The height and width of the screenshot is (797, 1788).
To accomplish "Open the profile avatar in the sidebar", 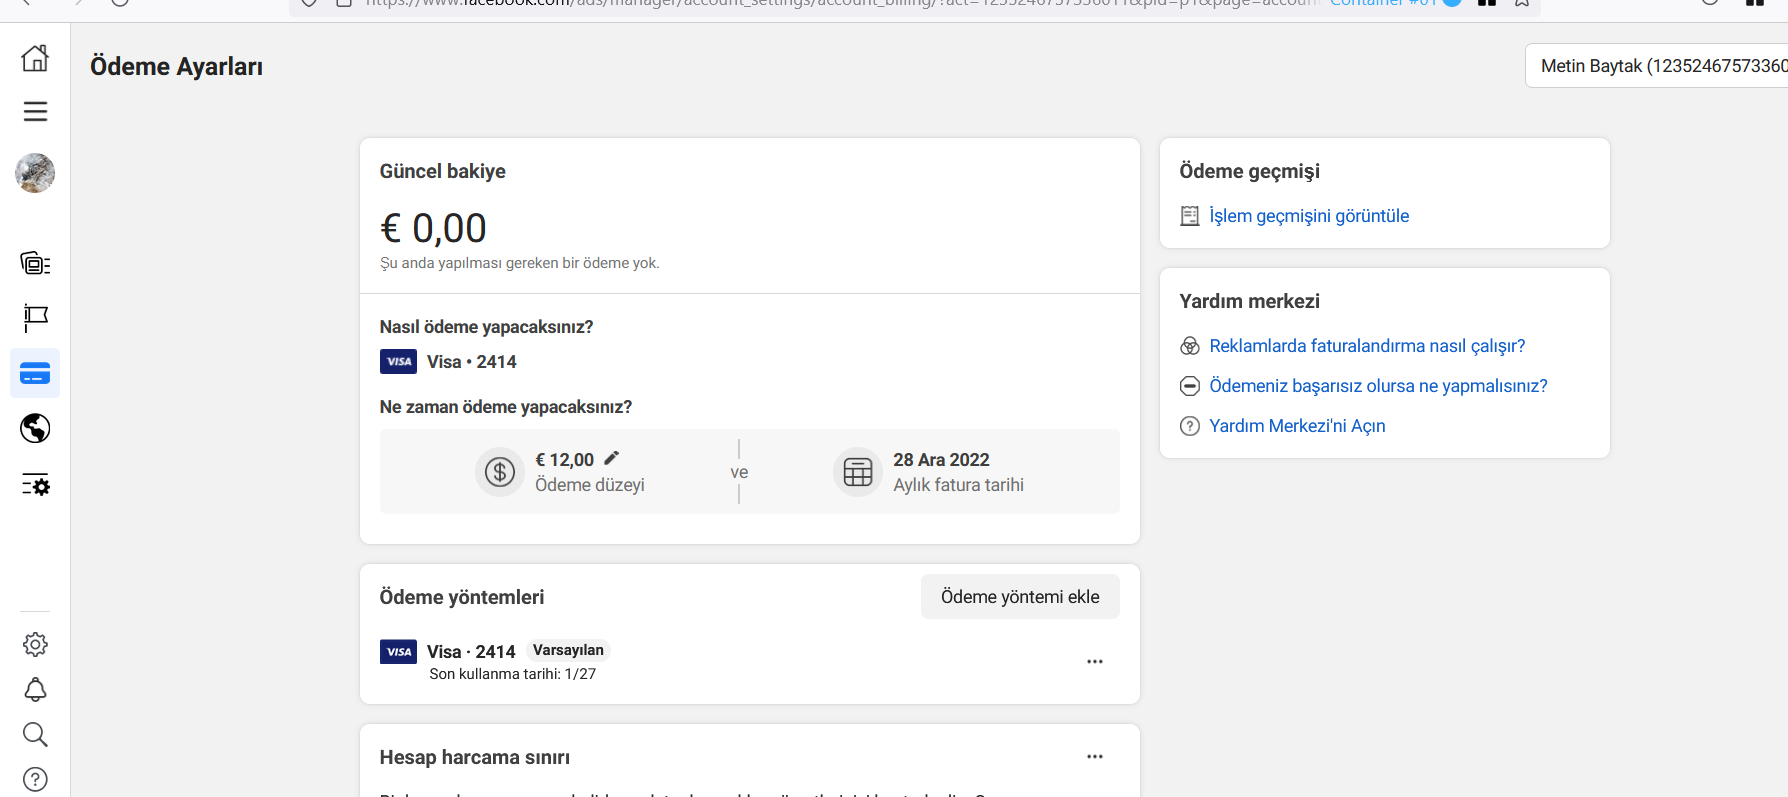I will 35,173.
